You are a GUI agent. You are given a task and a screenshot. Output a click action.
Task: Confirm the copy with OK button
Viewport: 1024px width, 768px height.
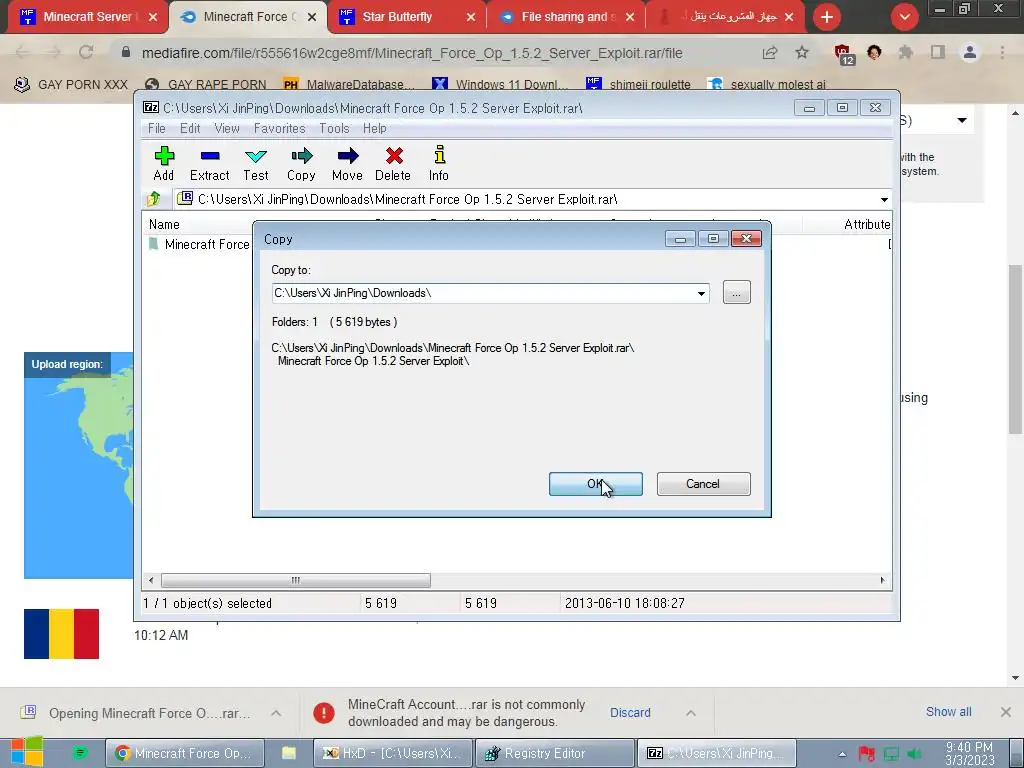click(x=596, y=484)
